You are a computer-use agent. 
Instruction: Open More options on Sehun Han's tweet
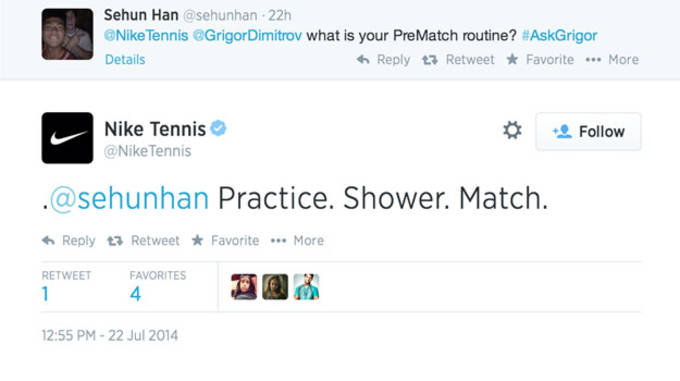(x=612, y=59)
